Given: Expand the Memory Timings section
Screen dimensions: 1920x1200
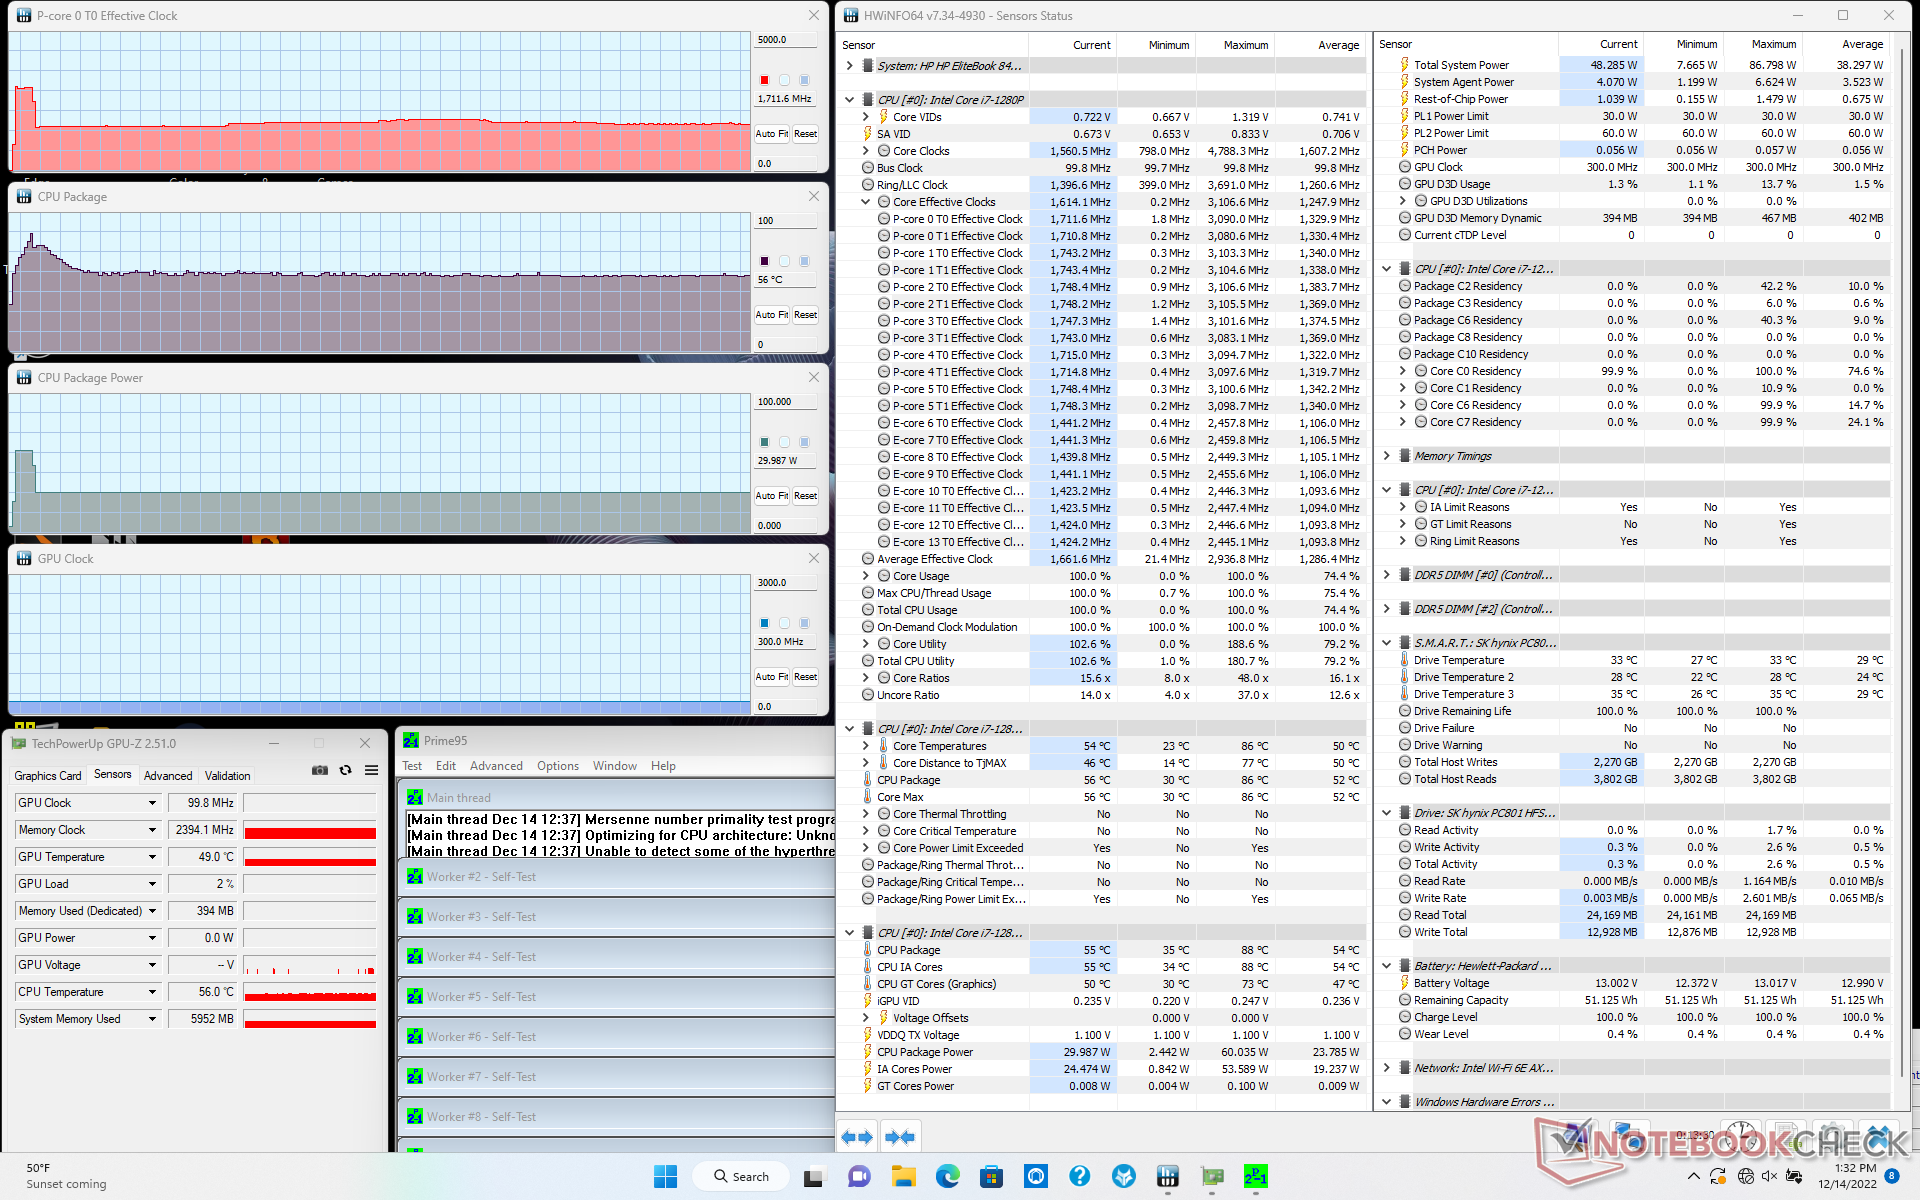Looking at the screenshot, I should 1387,456.
